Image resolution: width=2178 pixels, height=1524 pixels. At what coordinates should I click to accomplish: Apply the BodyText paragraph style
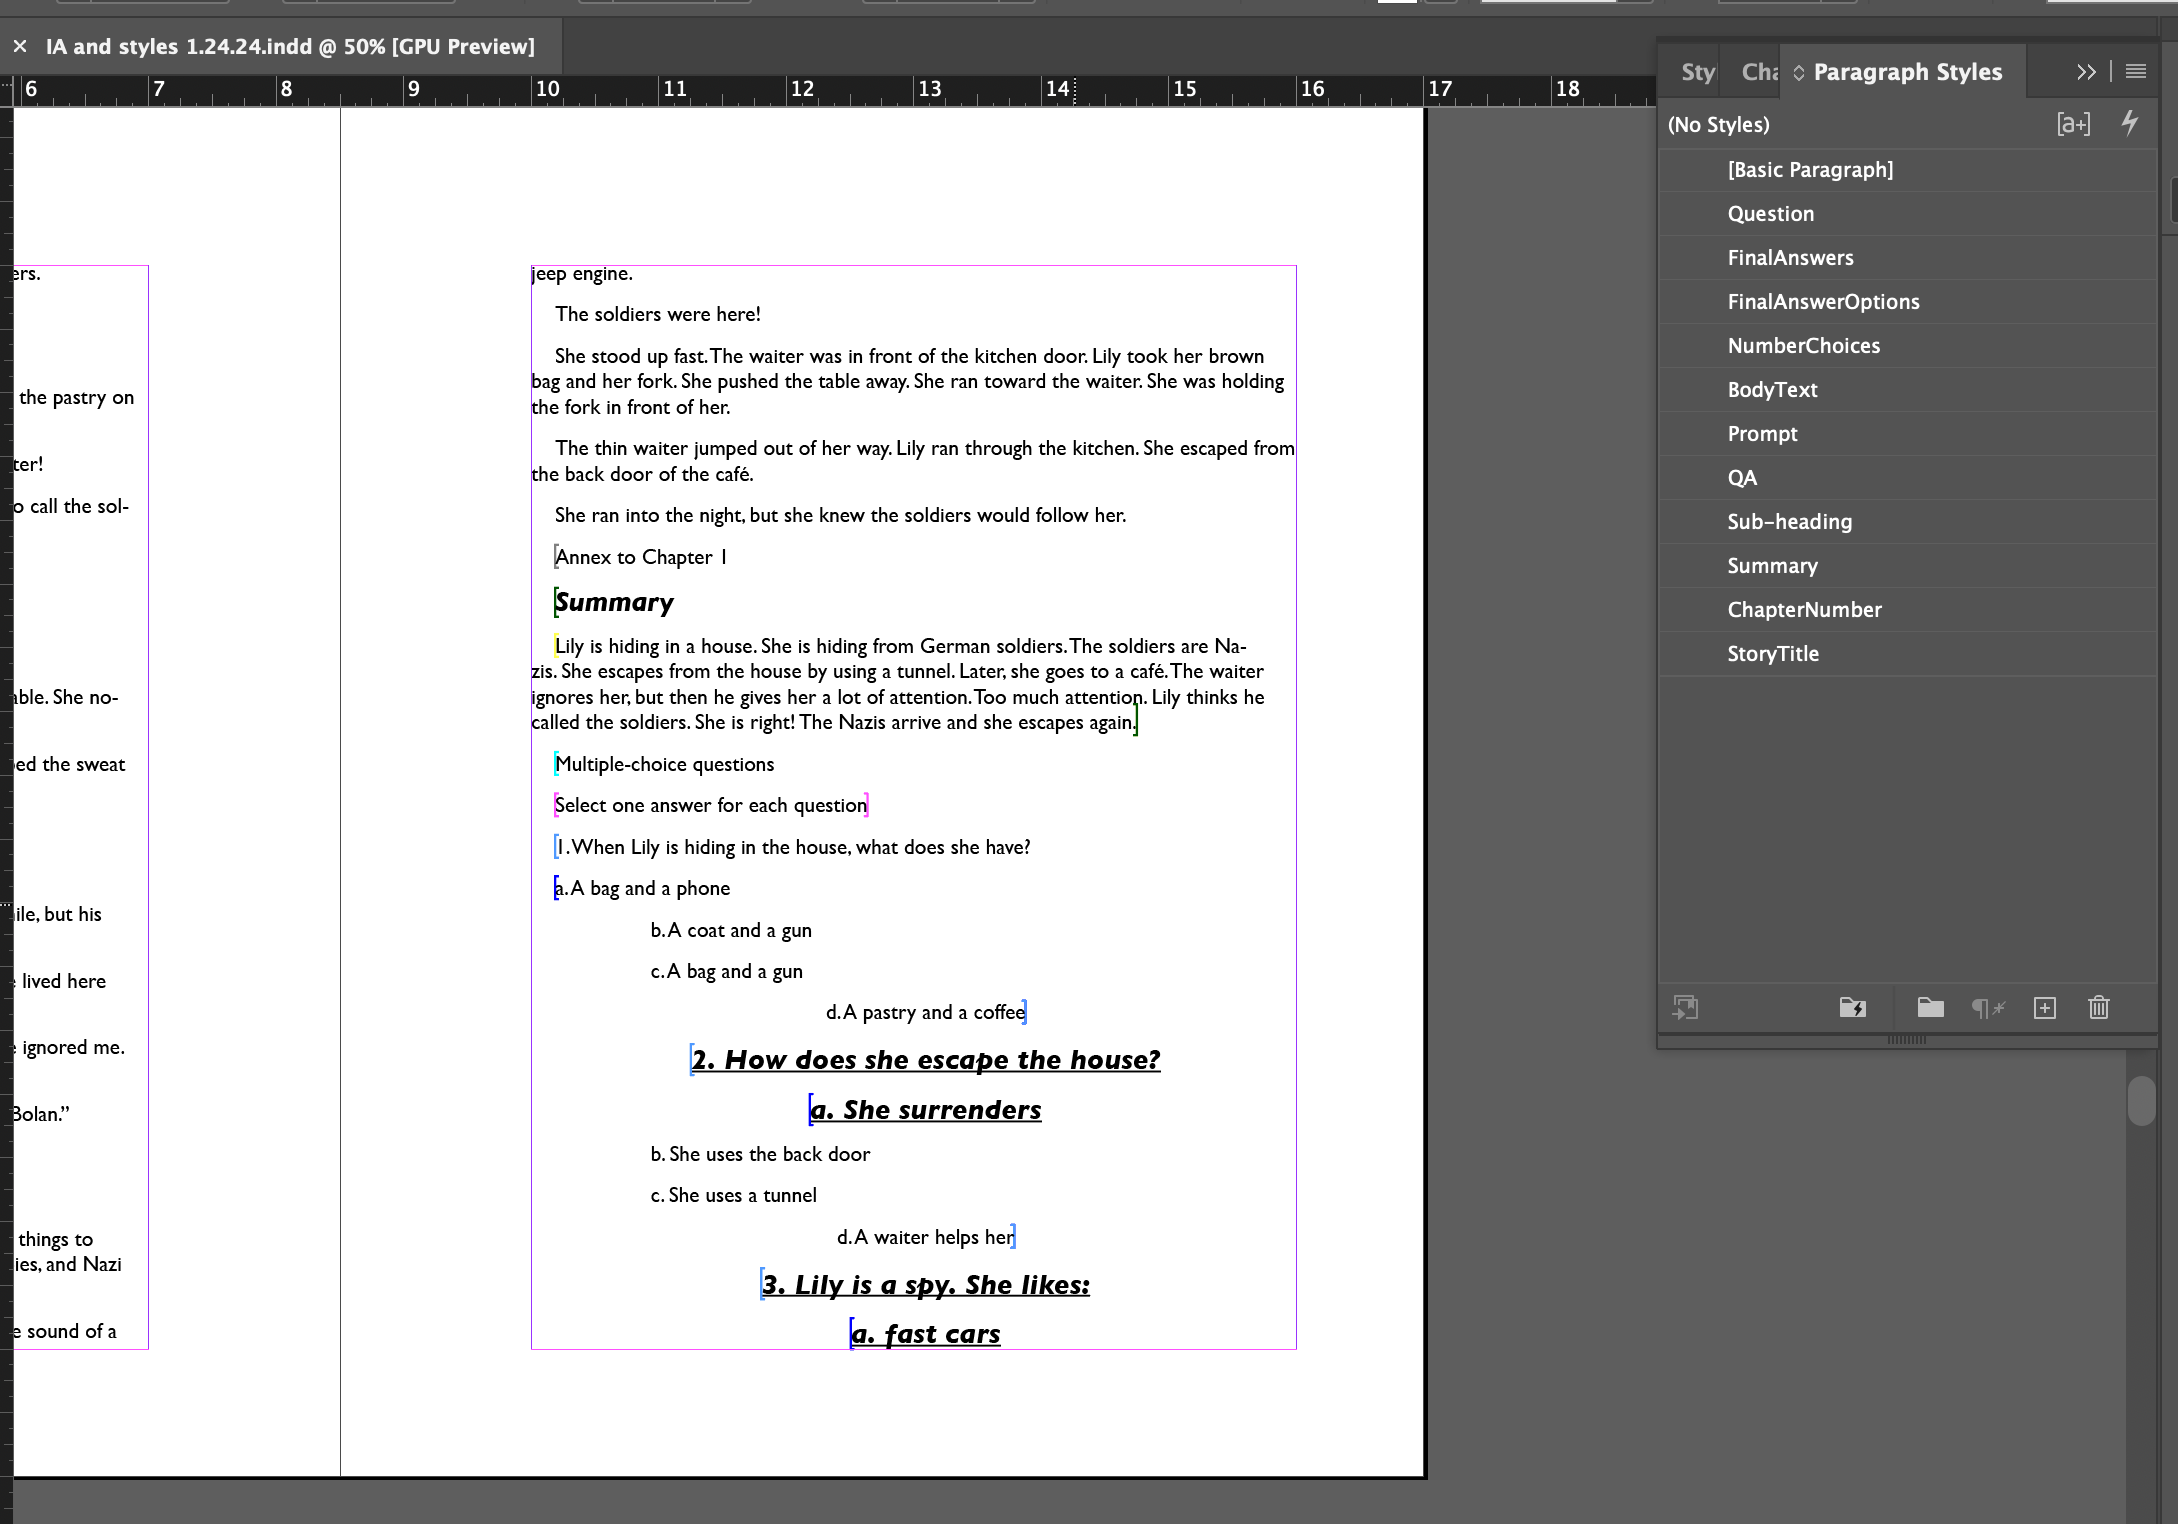pos(1772,390)
